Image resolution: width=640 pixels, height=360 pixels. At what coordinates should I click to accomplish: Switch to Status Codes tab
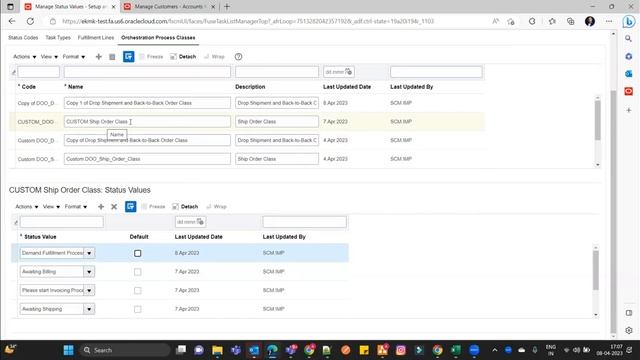(x=23, y=38)
